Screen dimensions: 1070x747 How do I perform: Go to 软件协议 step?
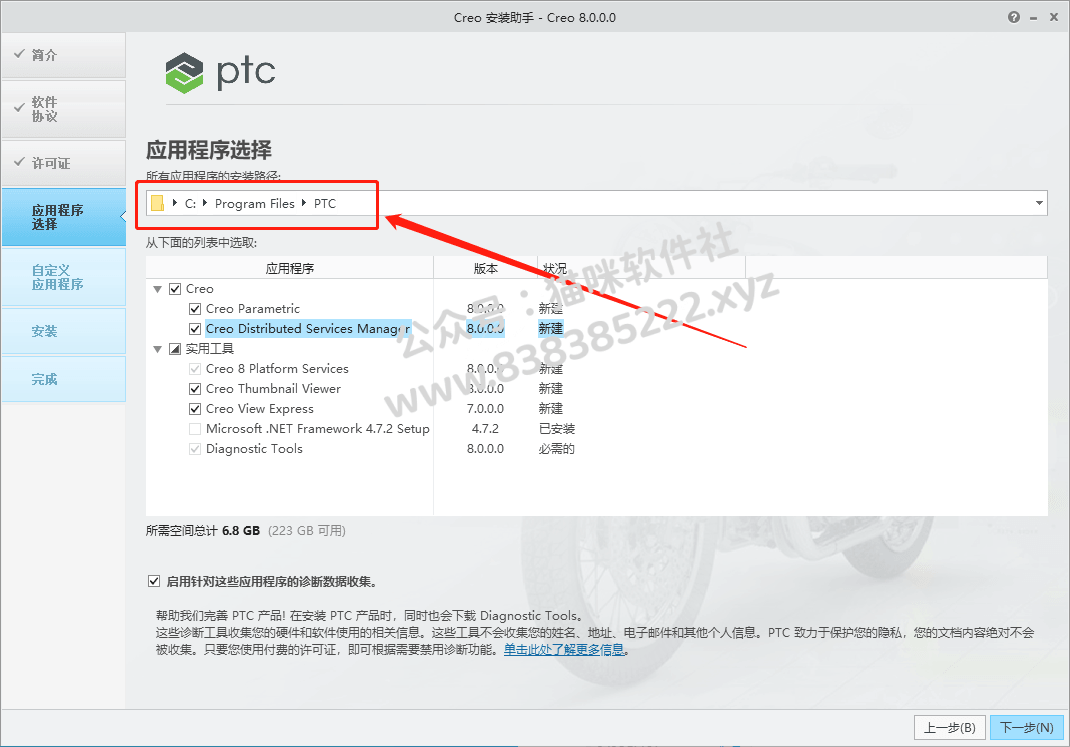[63, 109]
